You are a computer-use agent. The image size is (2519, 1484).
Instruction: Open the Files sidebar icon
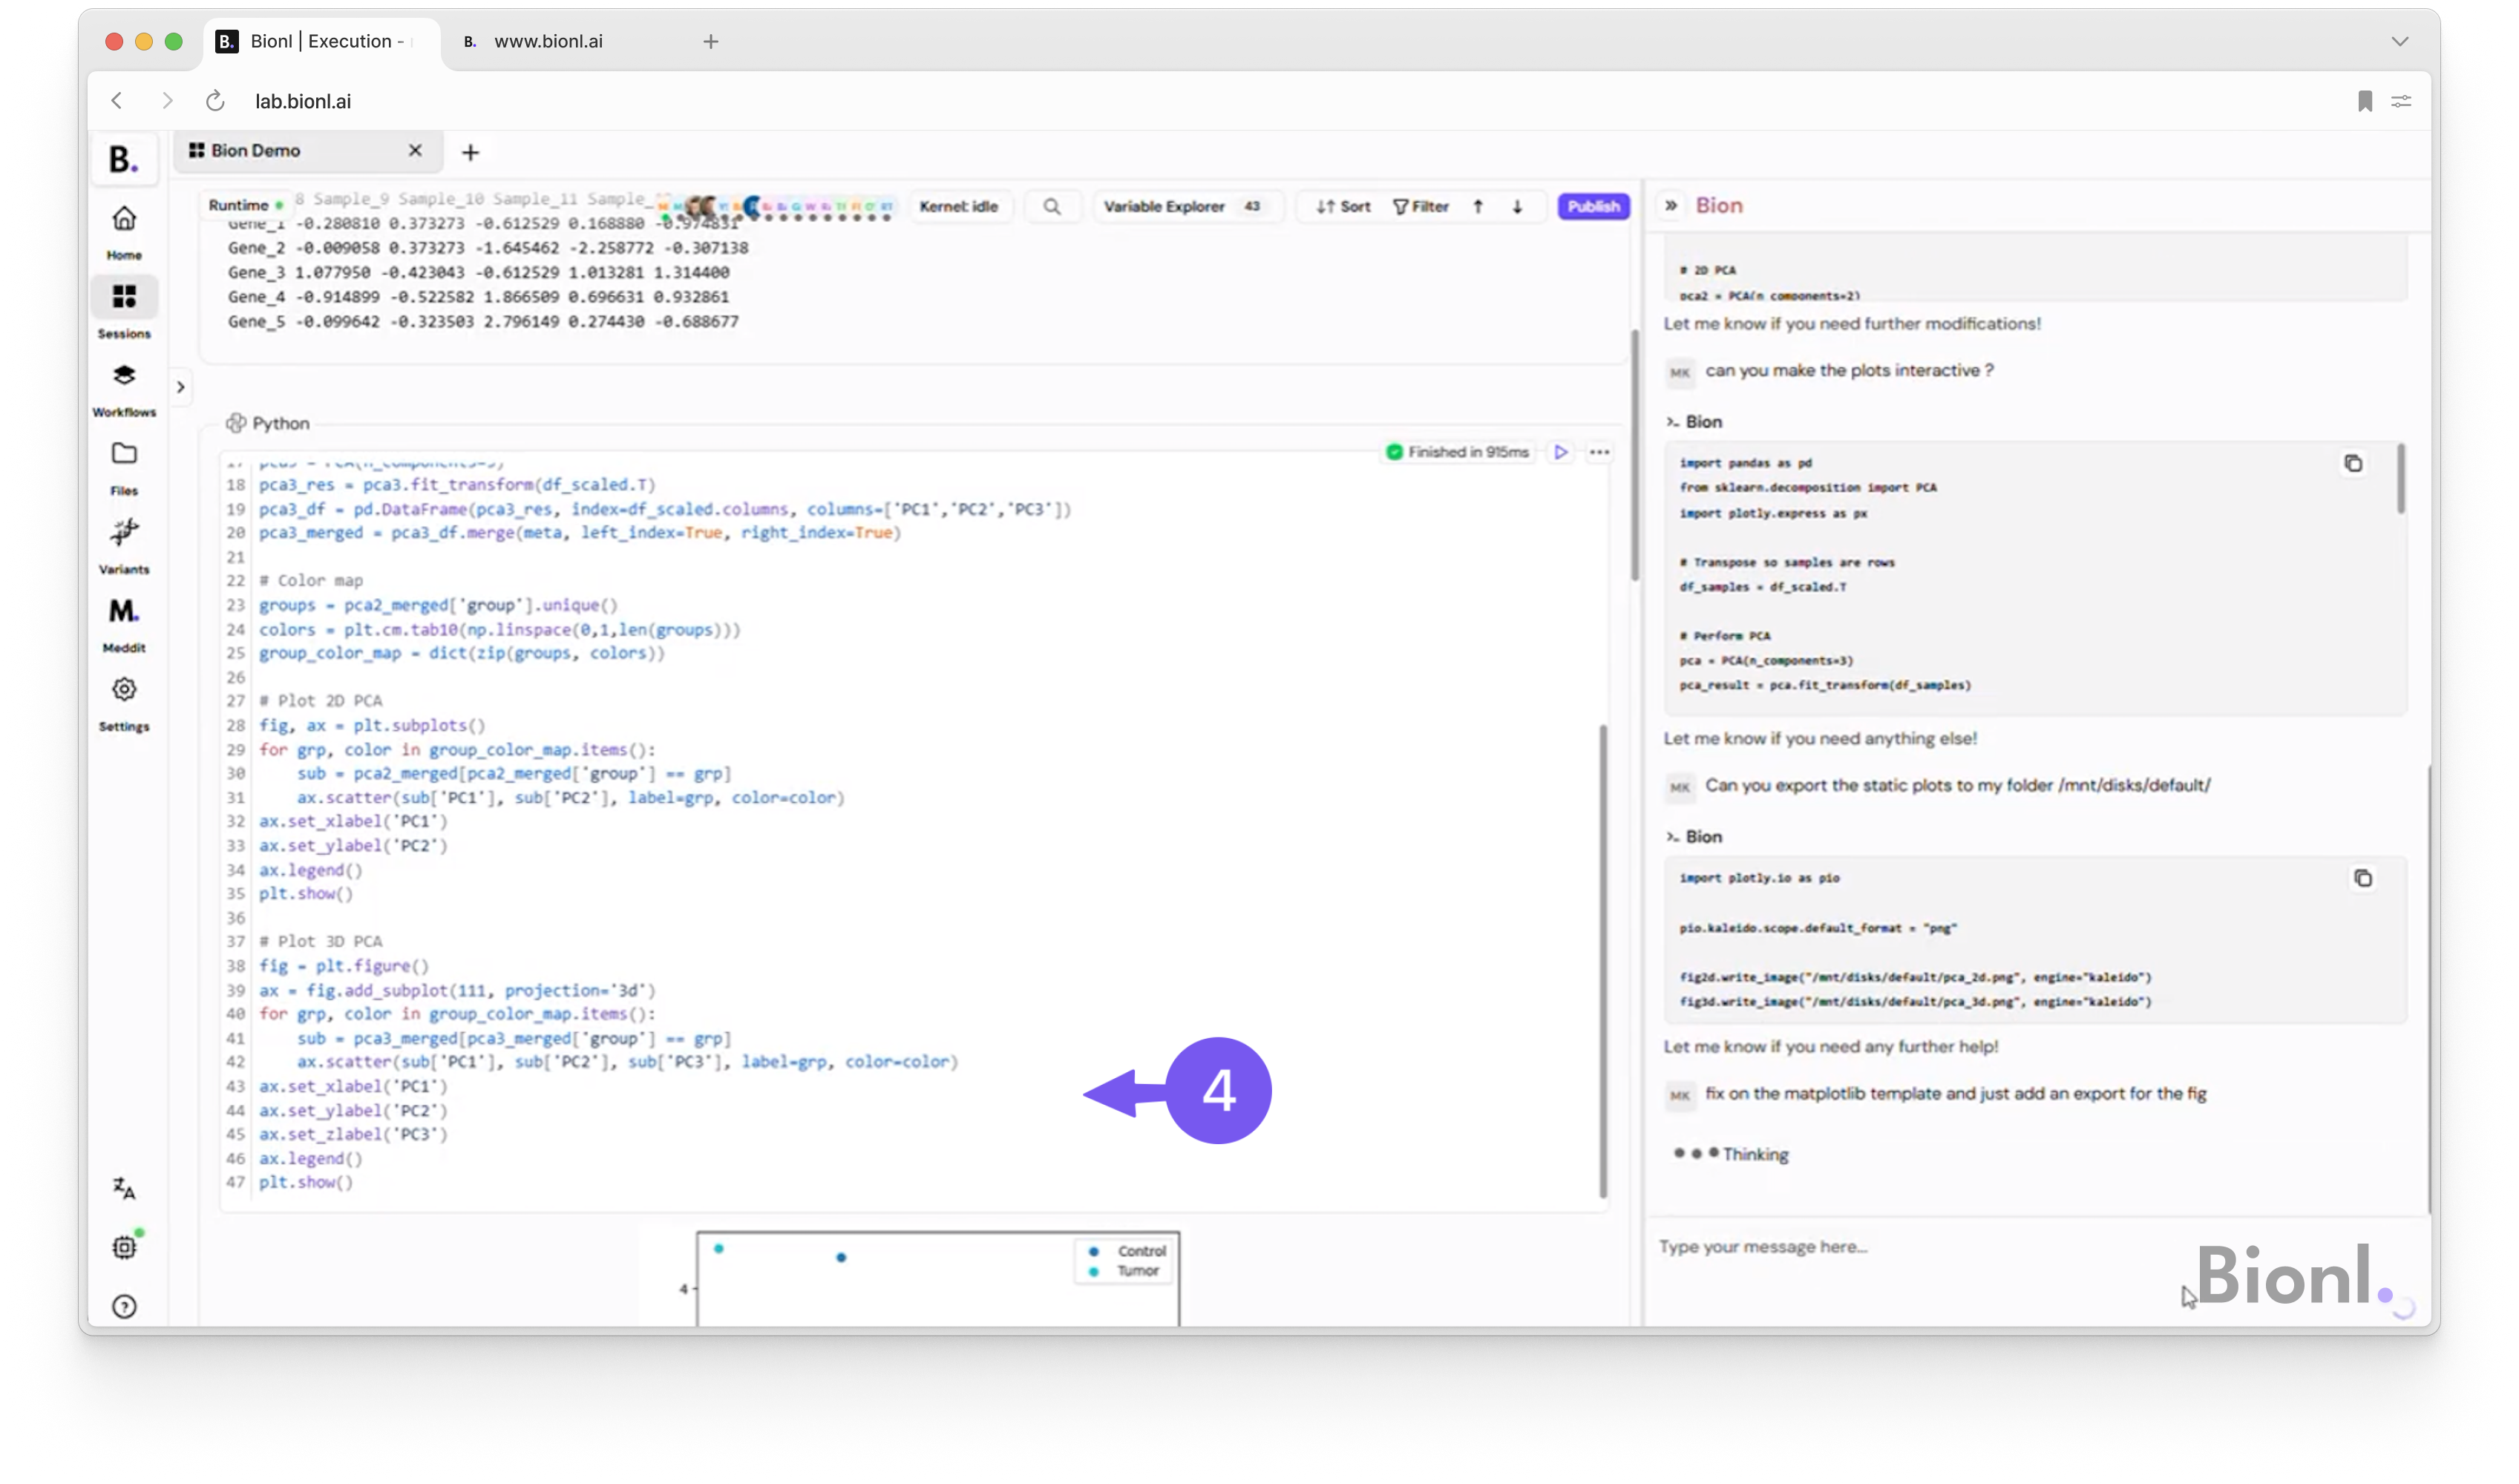(x=124, y=453)
